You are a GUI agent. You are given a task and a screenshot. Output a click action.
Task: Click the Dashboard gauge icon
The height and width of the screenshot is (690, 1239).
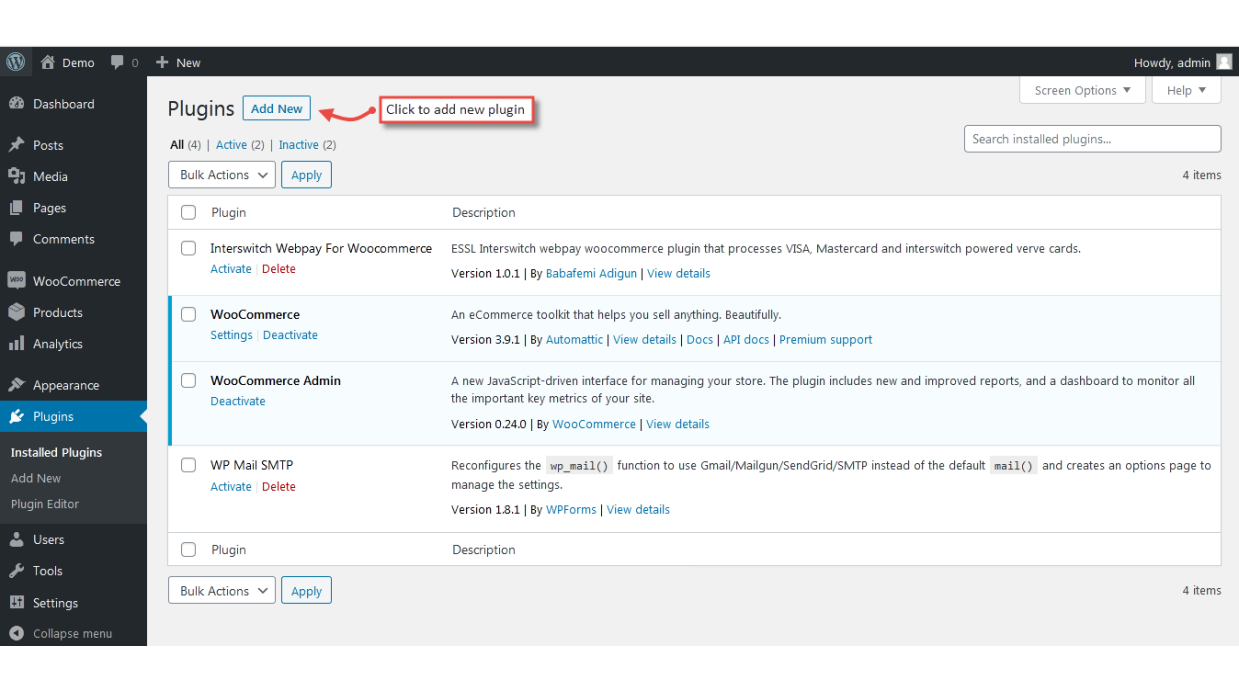pos(16,104)
